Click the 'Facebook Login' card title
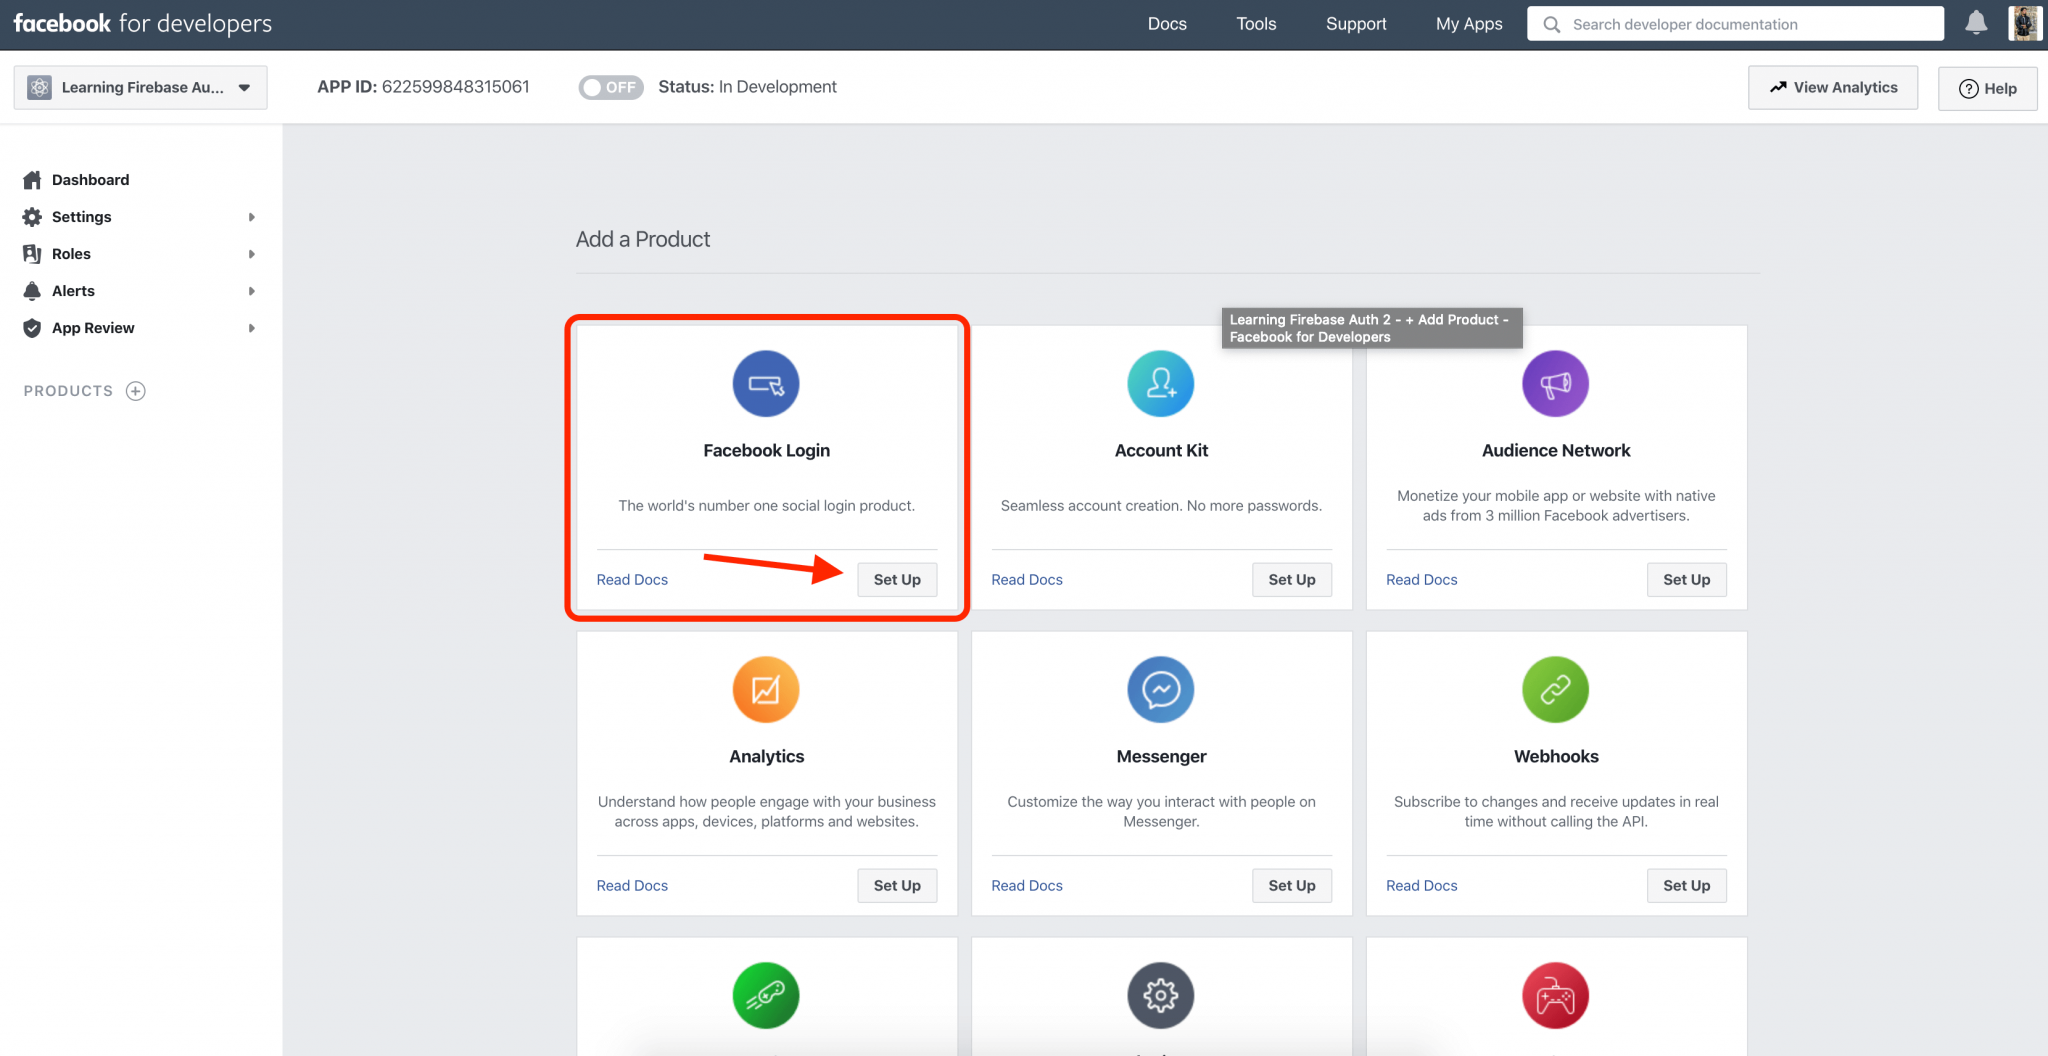Image resolution: width=2048 pixels, height=1056 pixels. pyautogui.click(x=766, y=451)
